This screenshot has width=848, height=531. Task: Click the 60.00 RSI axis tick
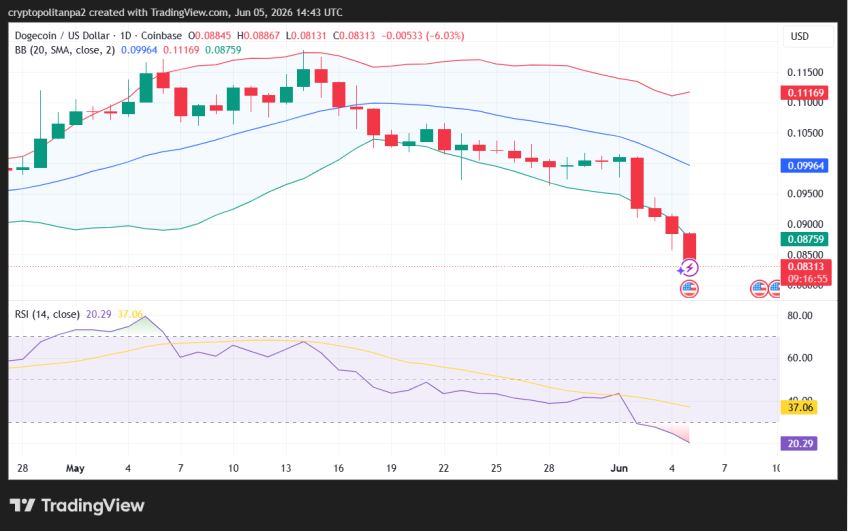800,357
